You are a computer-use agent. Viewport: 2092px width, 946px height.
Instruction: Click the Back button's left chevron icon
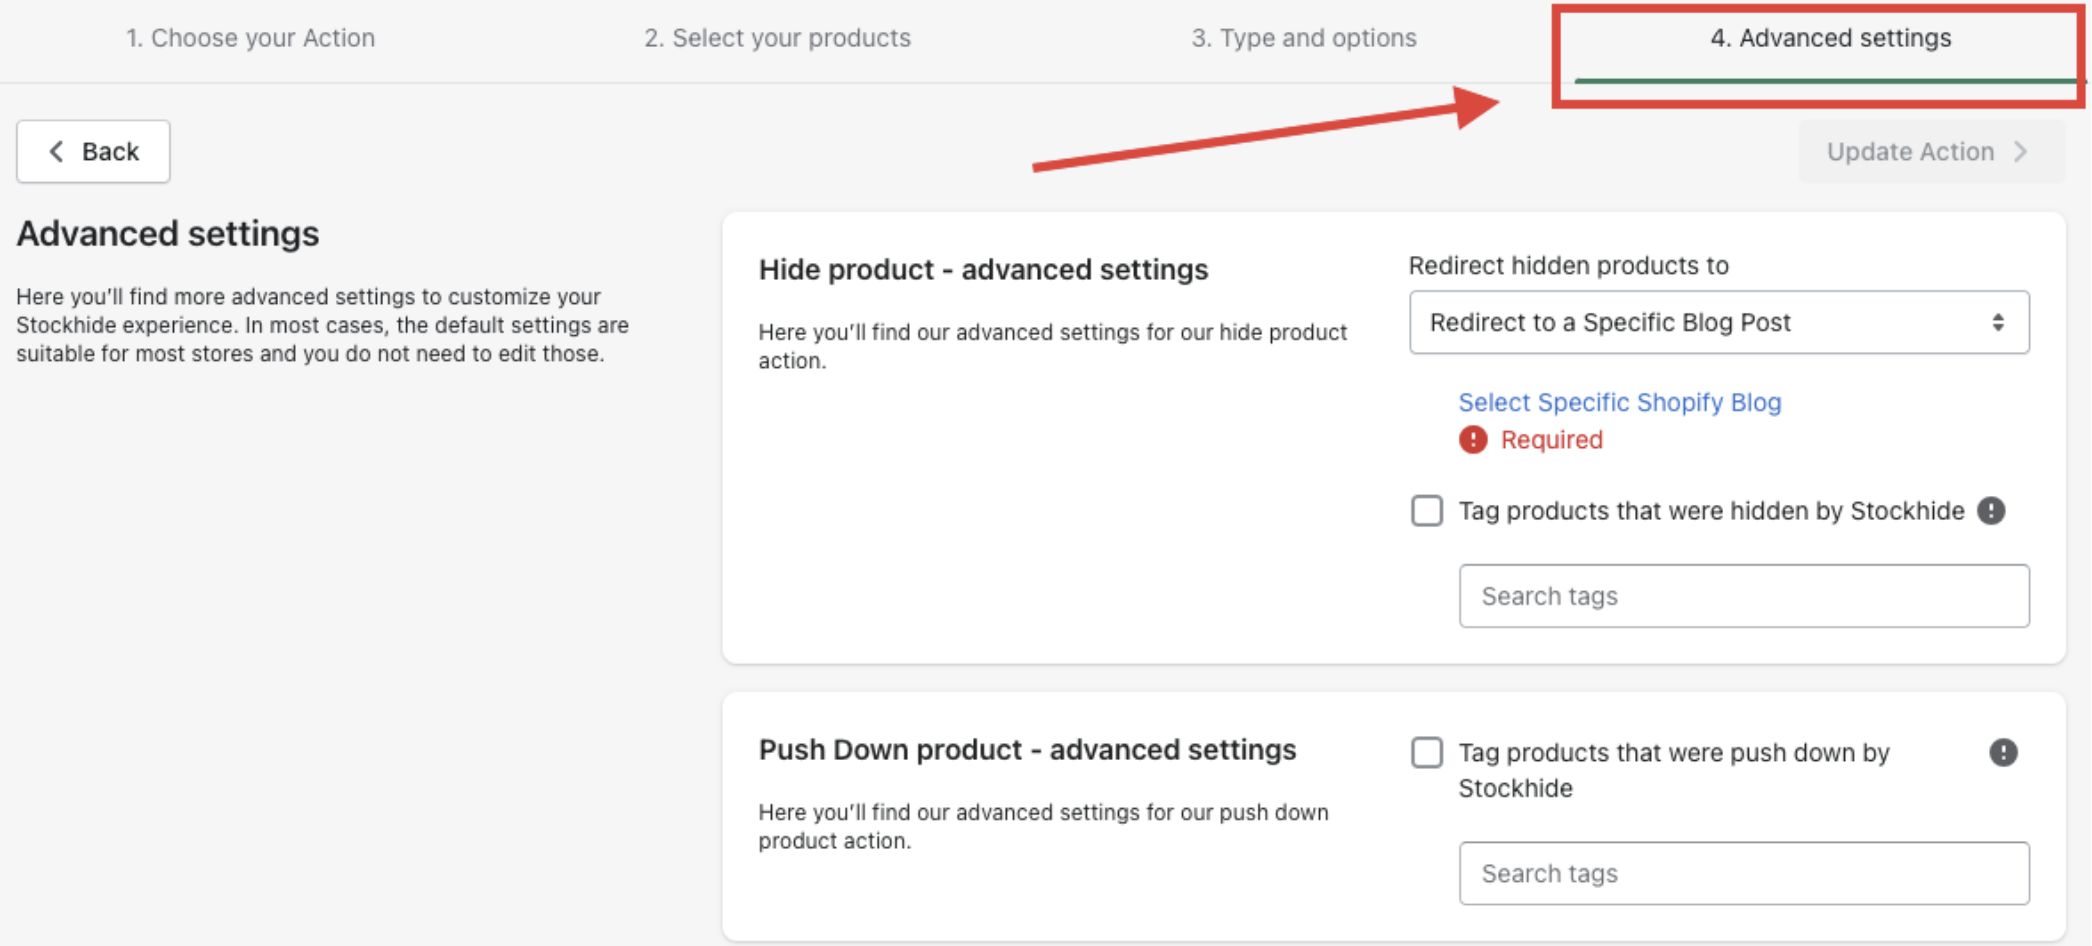[56, 151]
